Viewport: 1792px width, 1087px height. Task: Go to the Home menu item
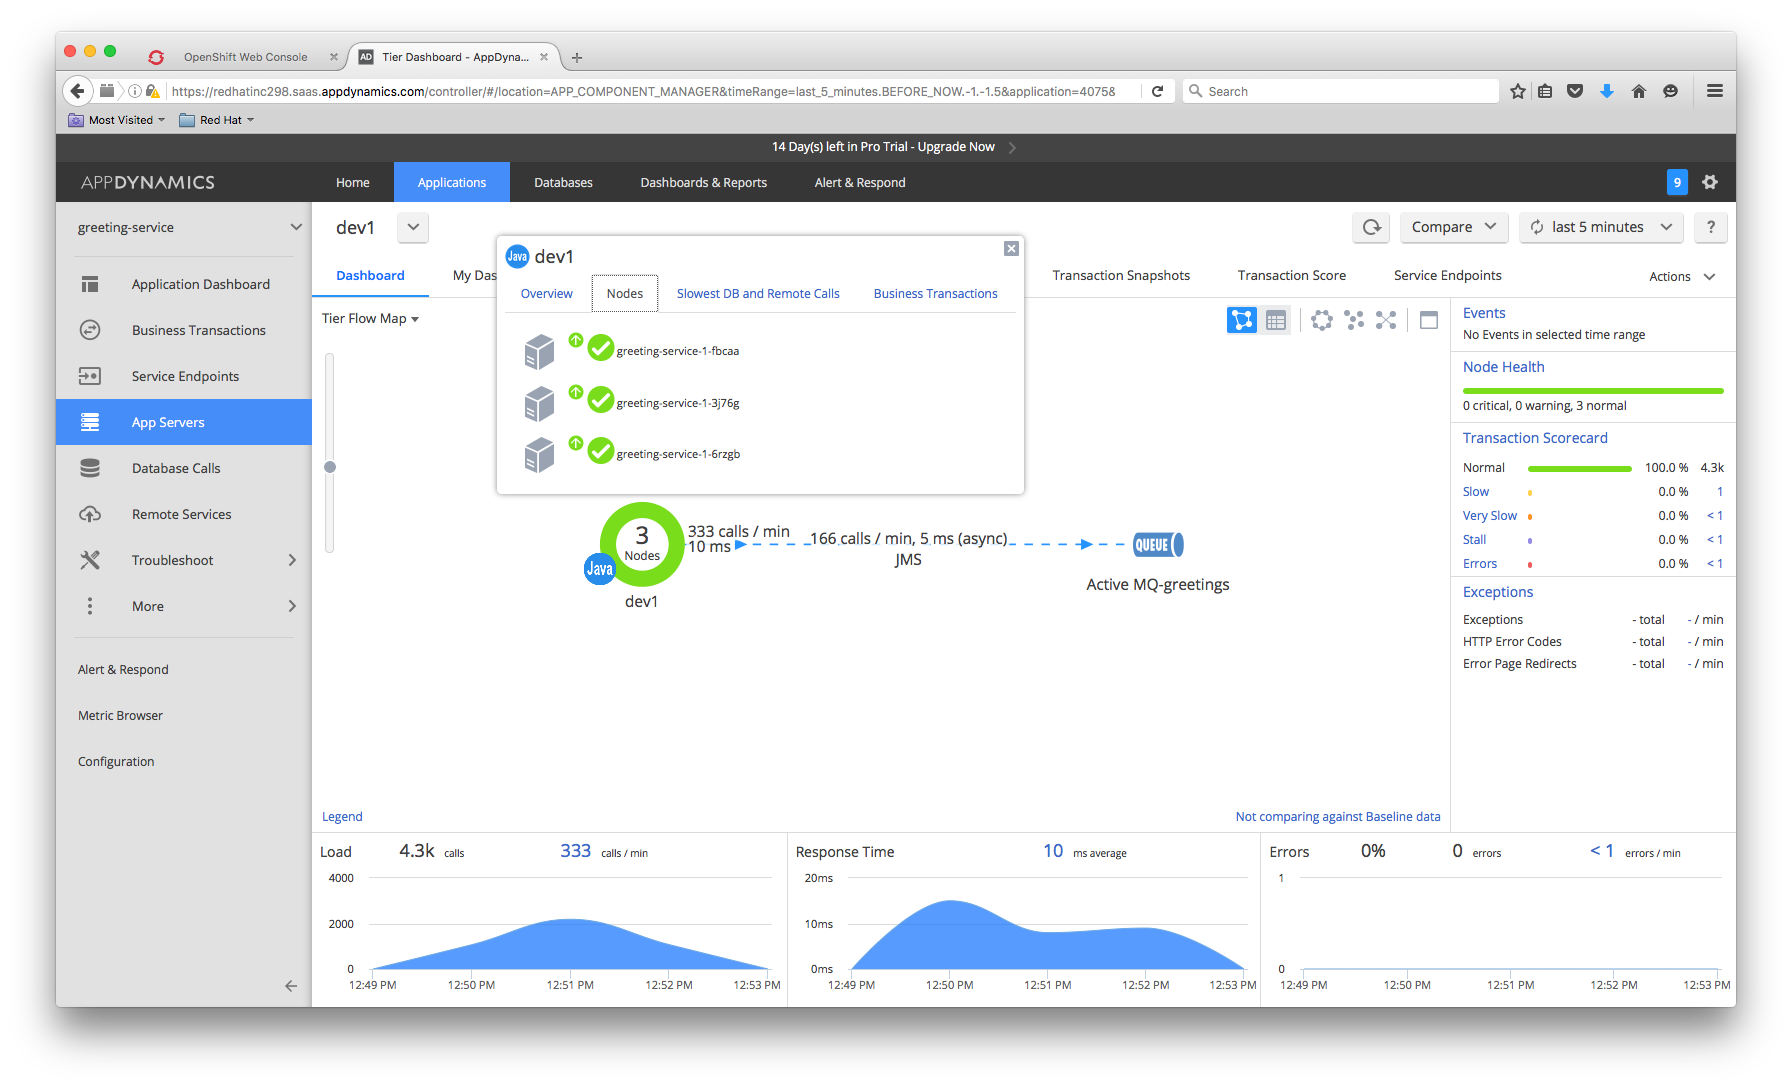pos(352,182)
